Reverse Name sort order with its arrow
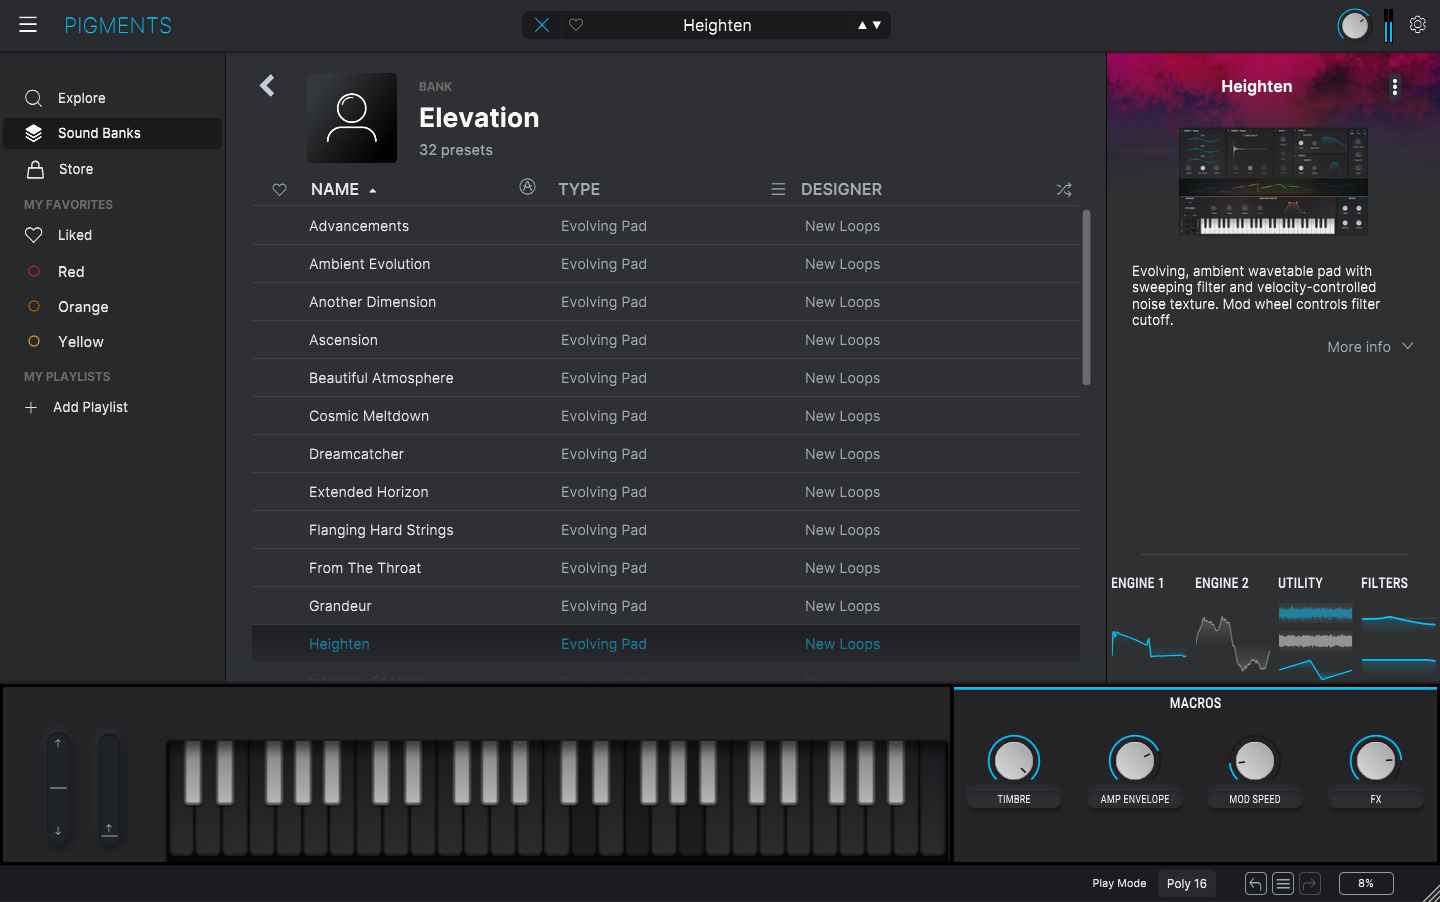 coord(372,189)
